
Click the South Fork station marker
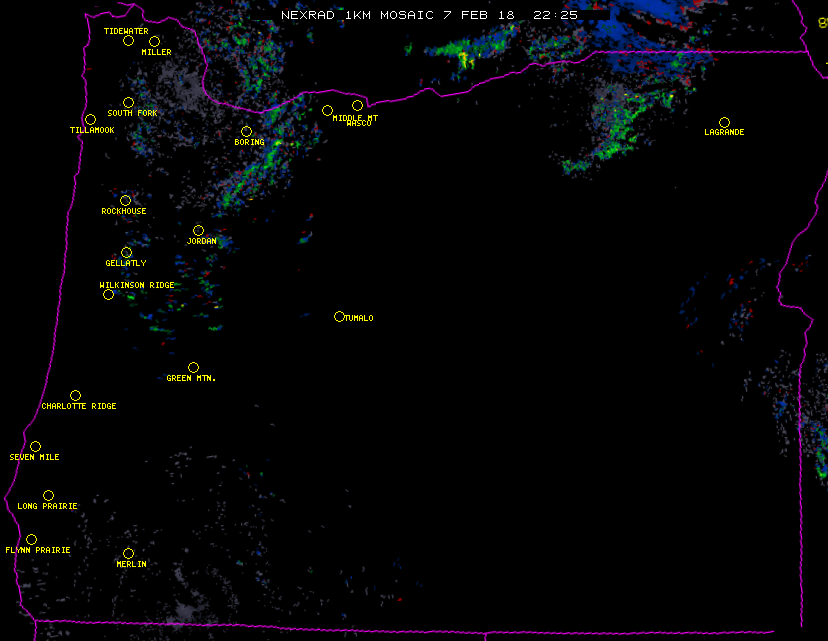click(x=128, y=102)
